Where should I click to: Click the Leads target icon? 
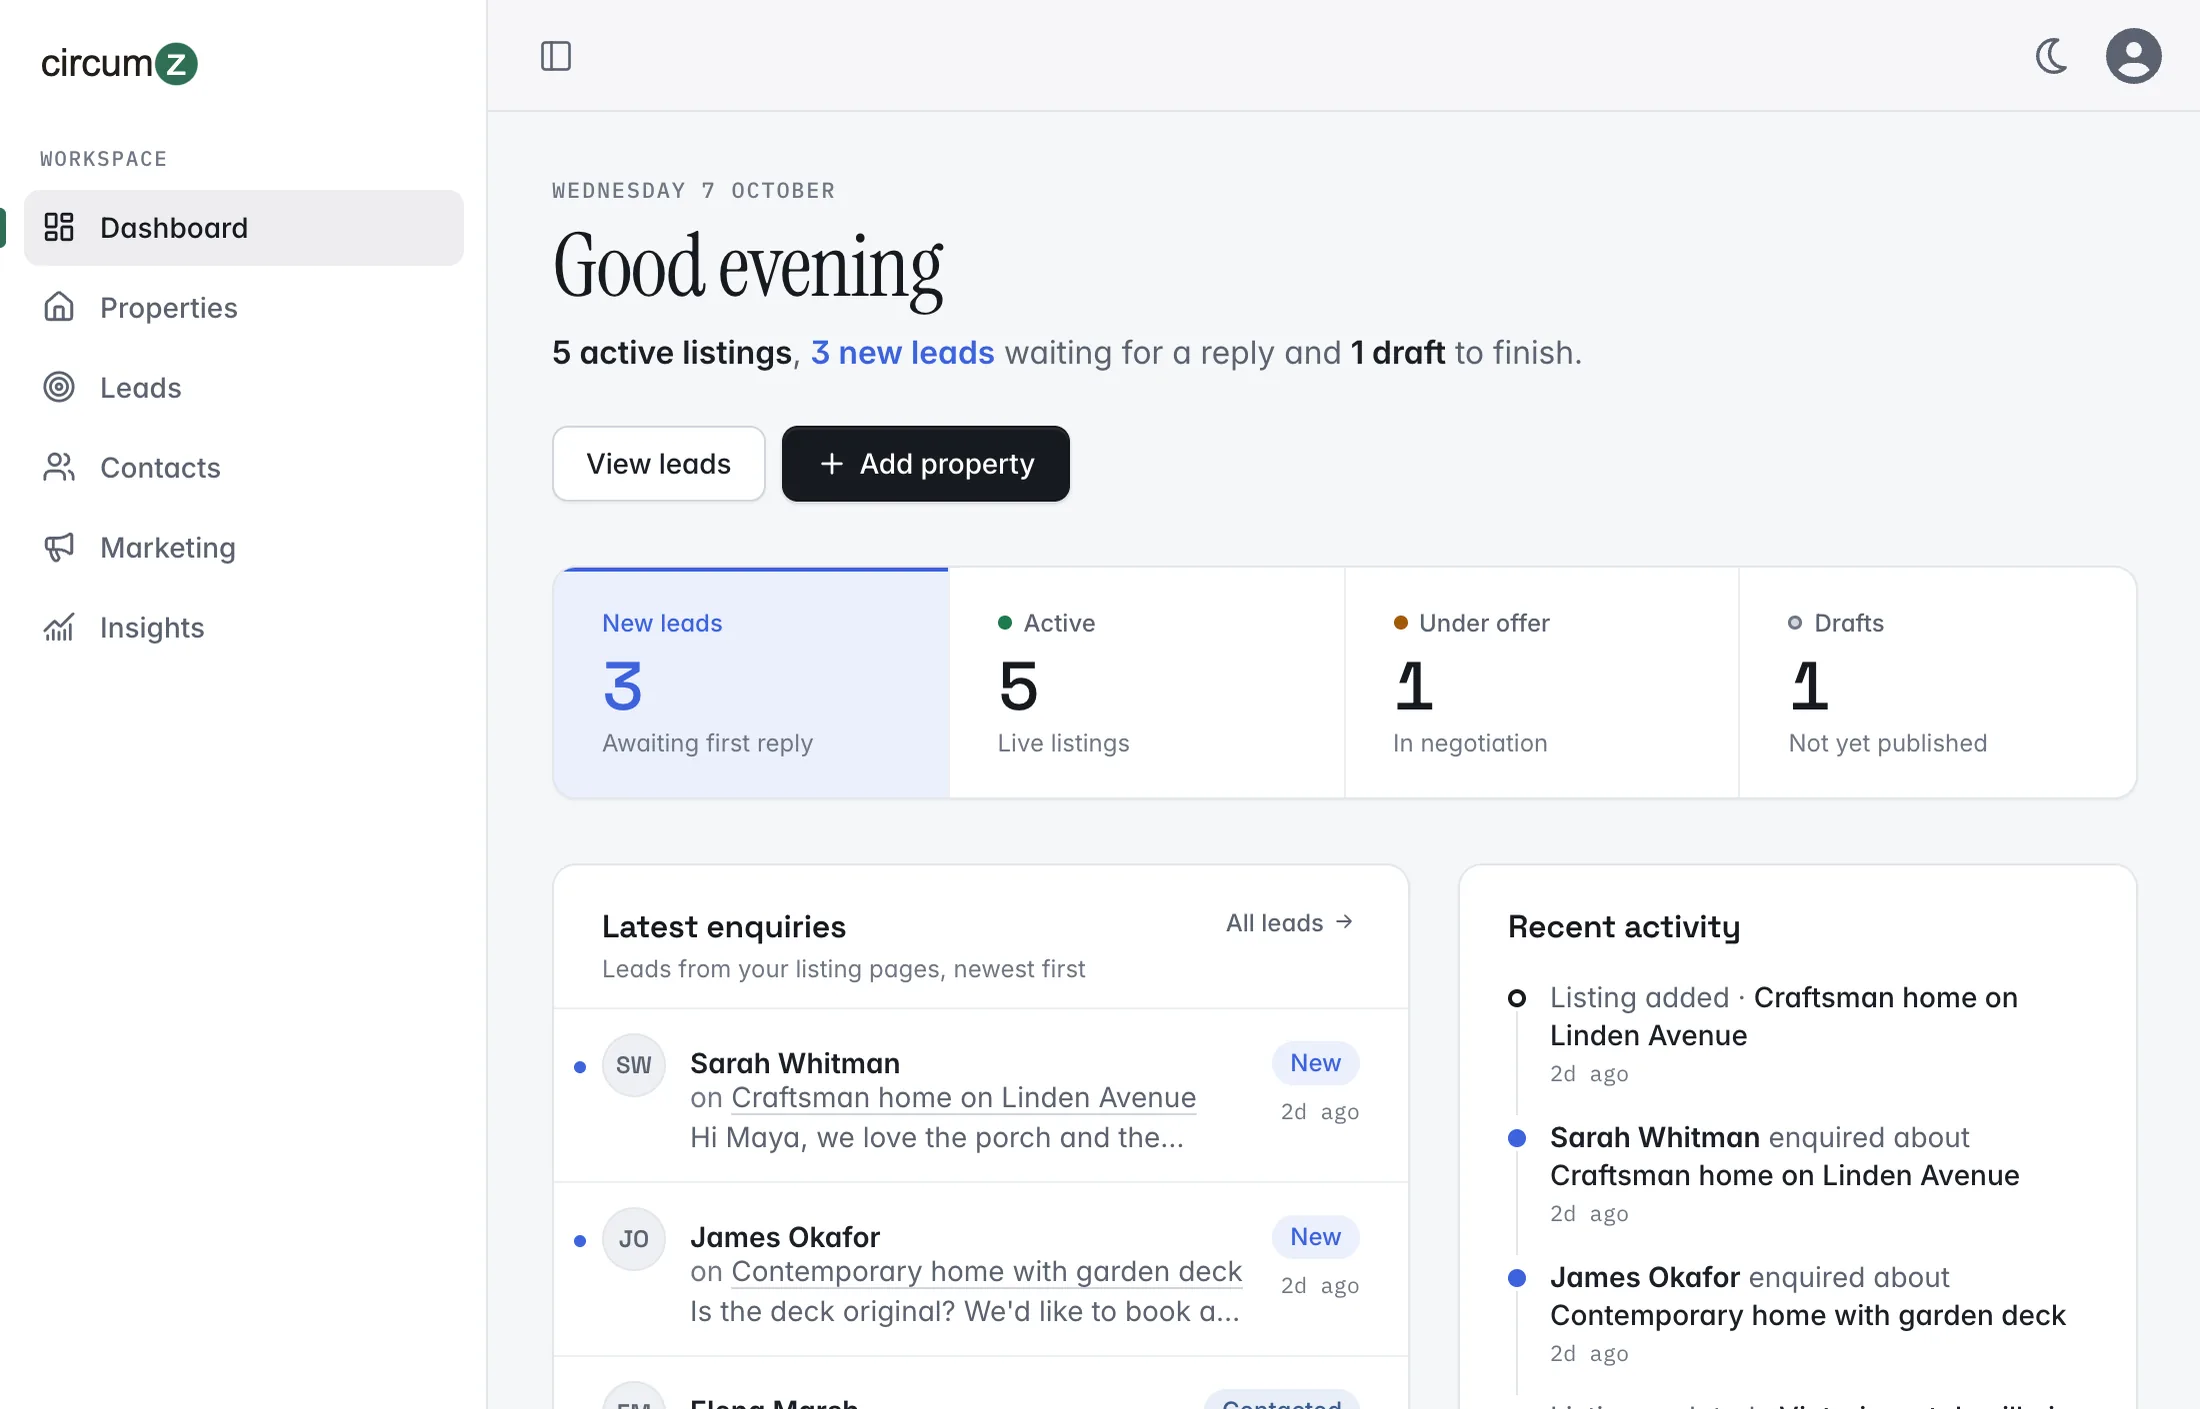pos(59,387)
